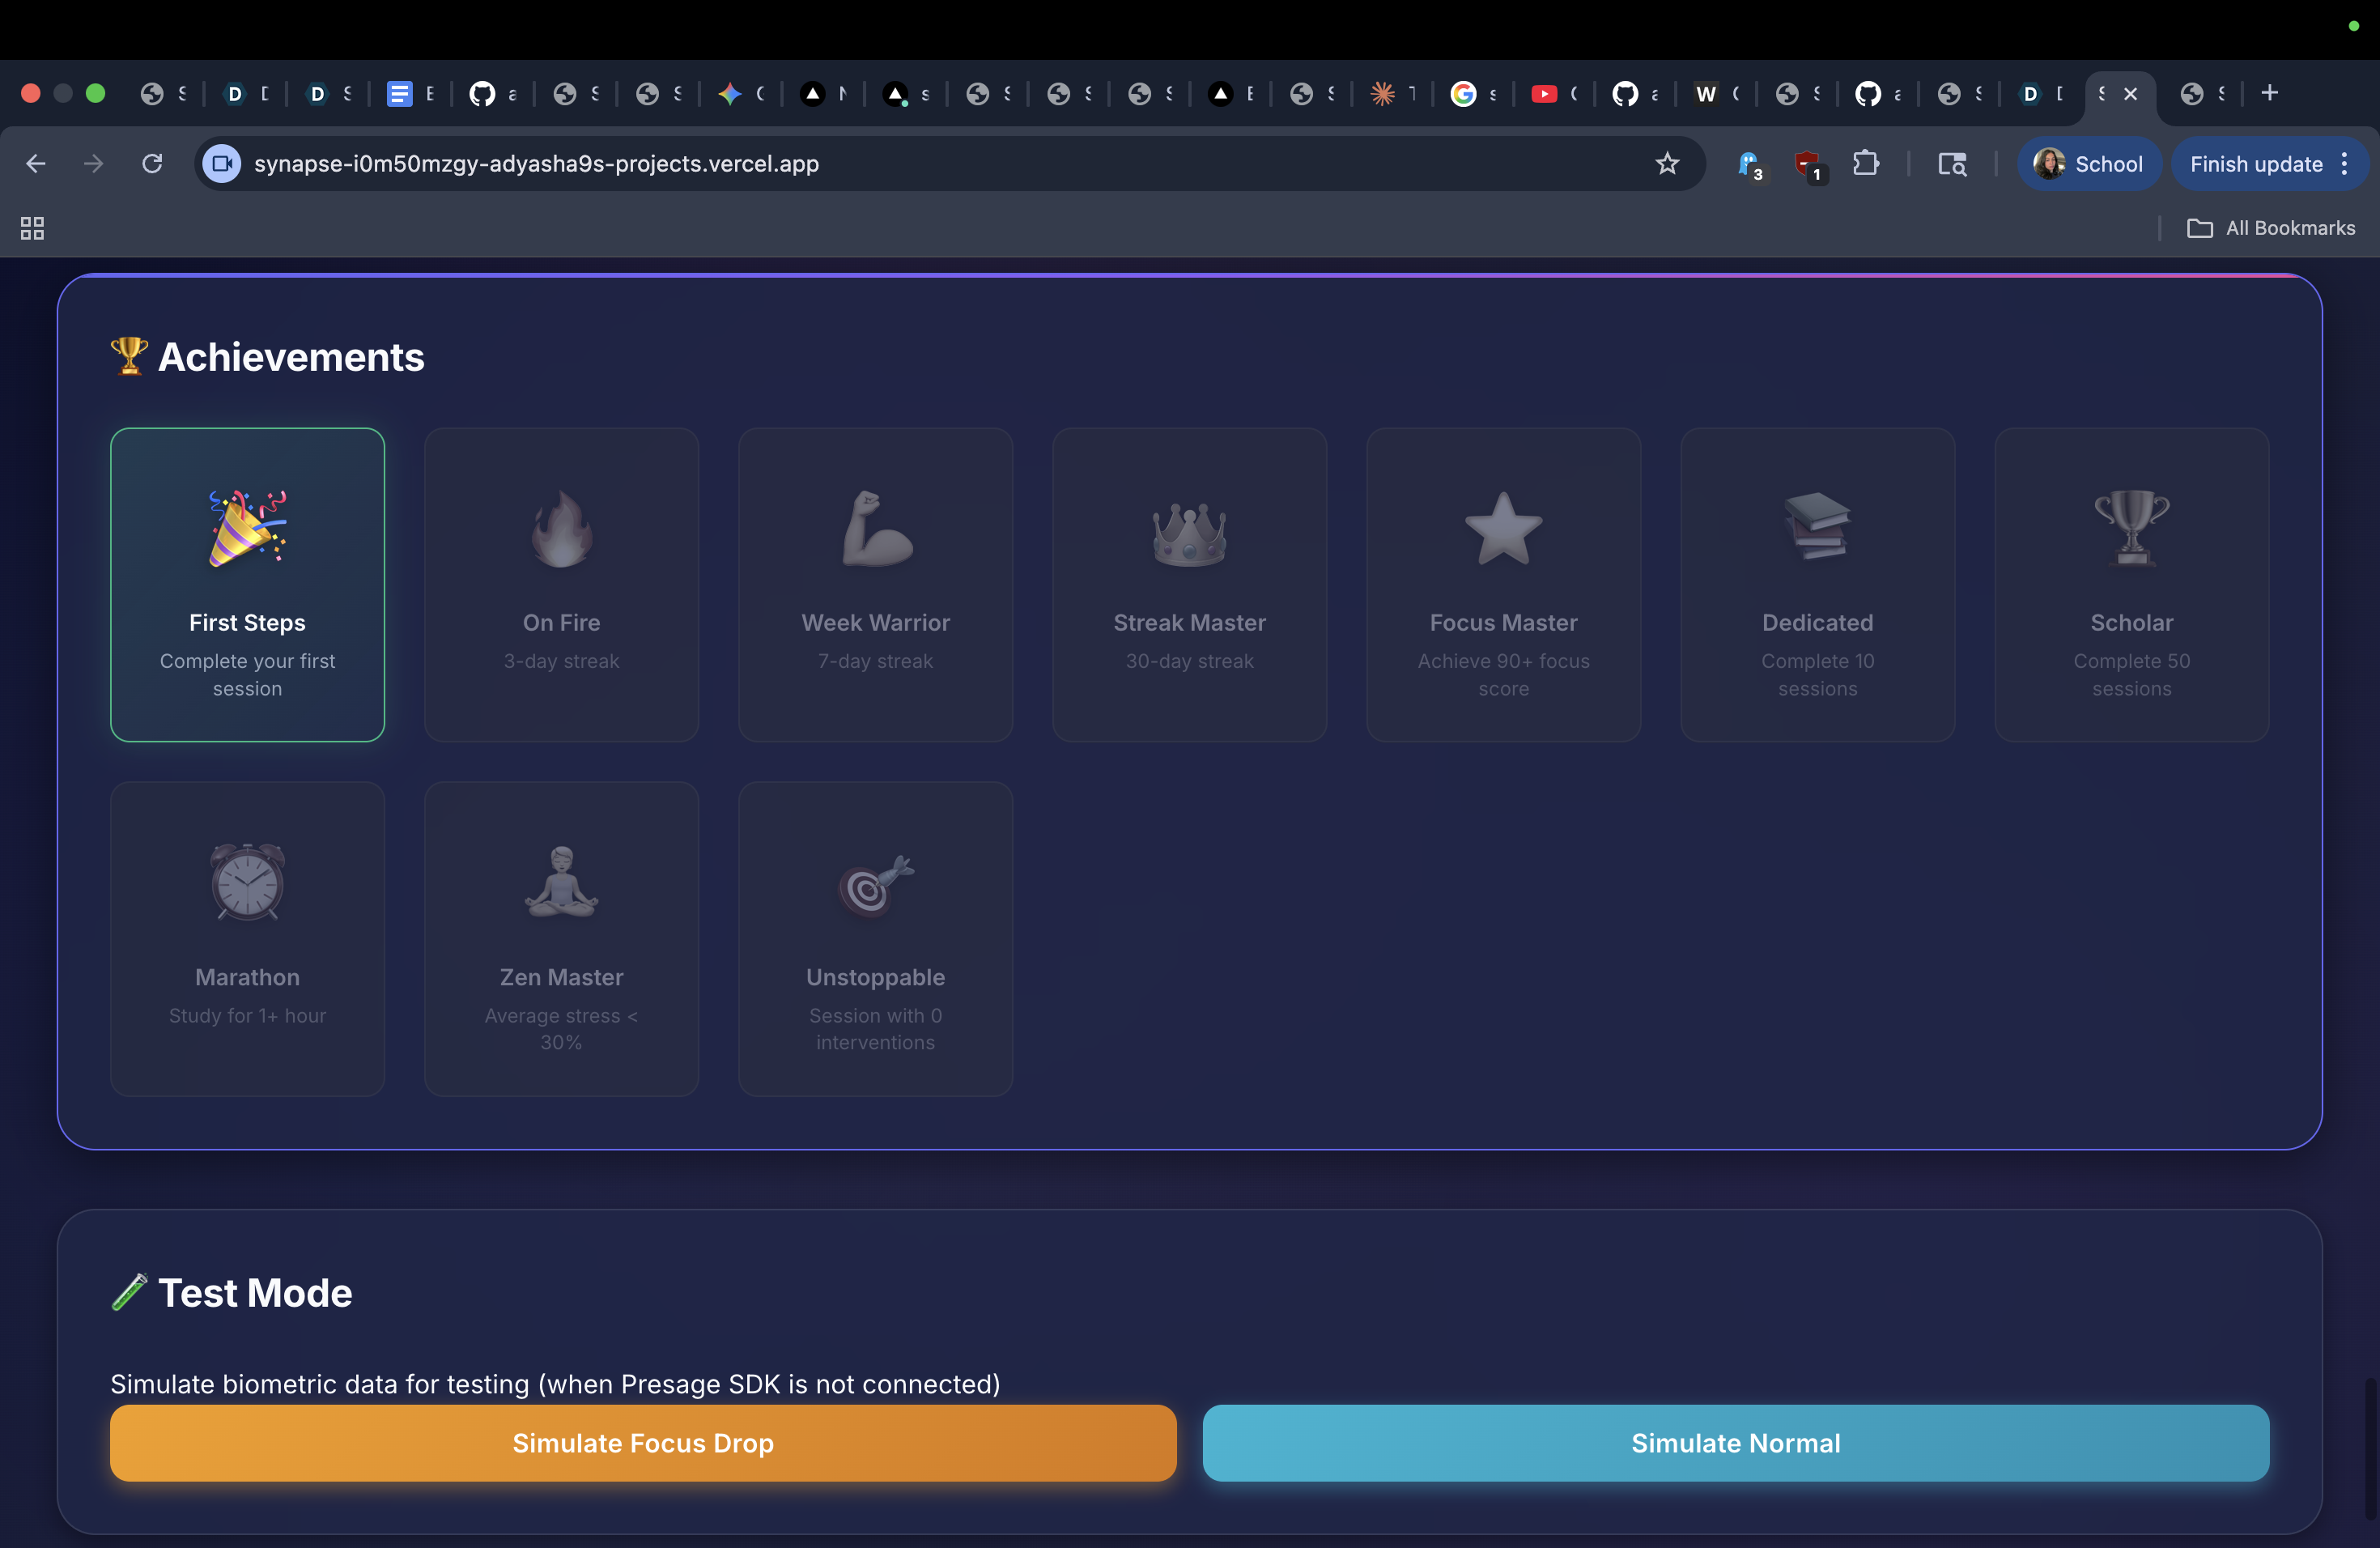Screen dimensions: 2380x1548
Task: Click the Focus Master star icon
Action: [1503, 528]
